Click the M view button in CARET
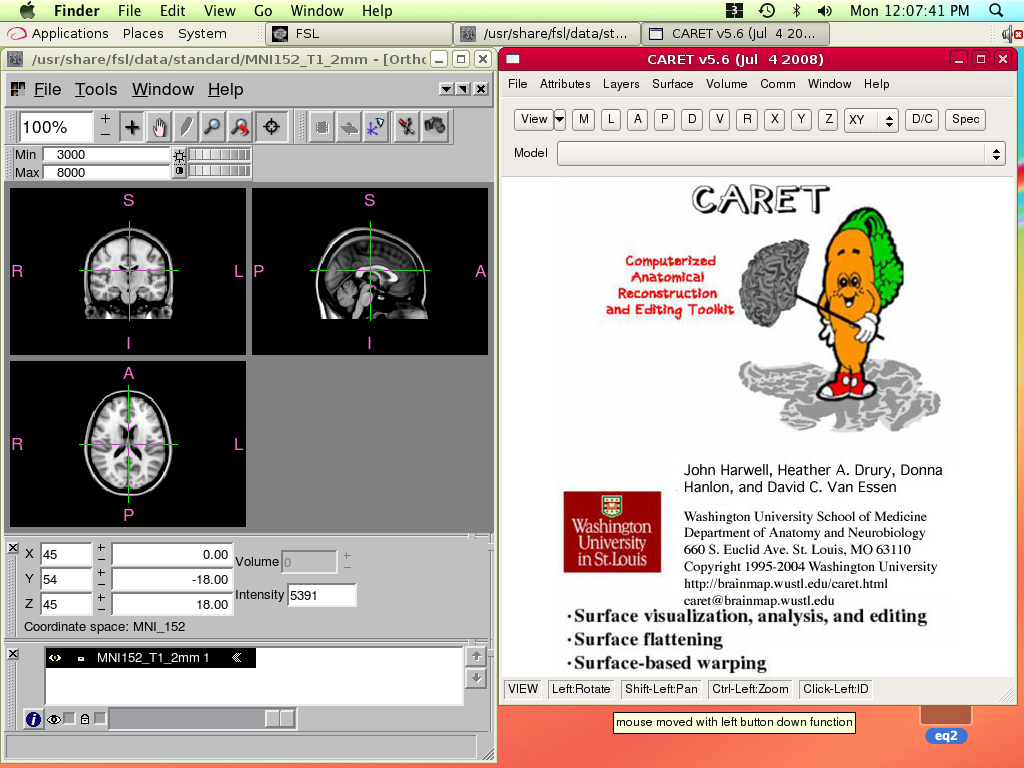This screenshot has height=768, width=1024. pyautogui.click(x=583, y=120)
